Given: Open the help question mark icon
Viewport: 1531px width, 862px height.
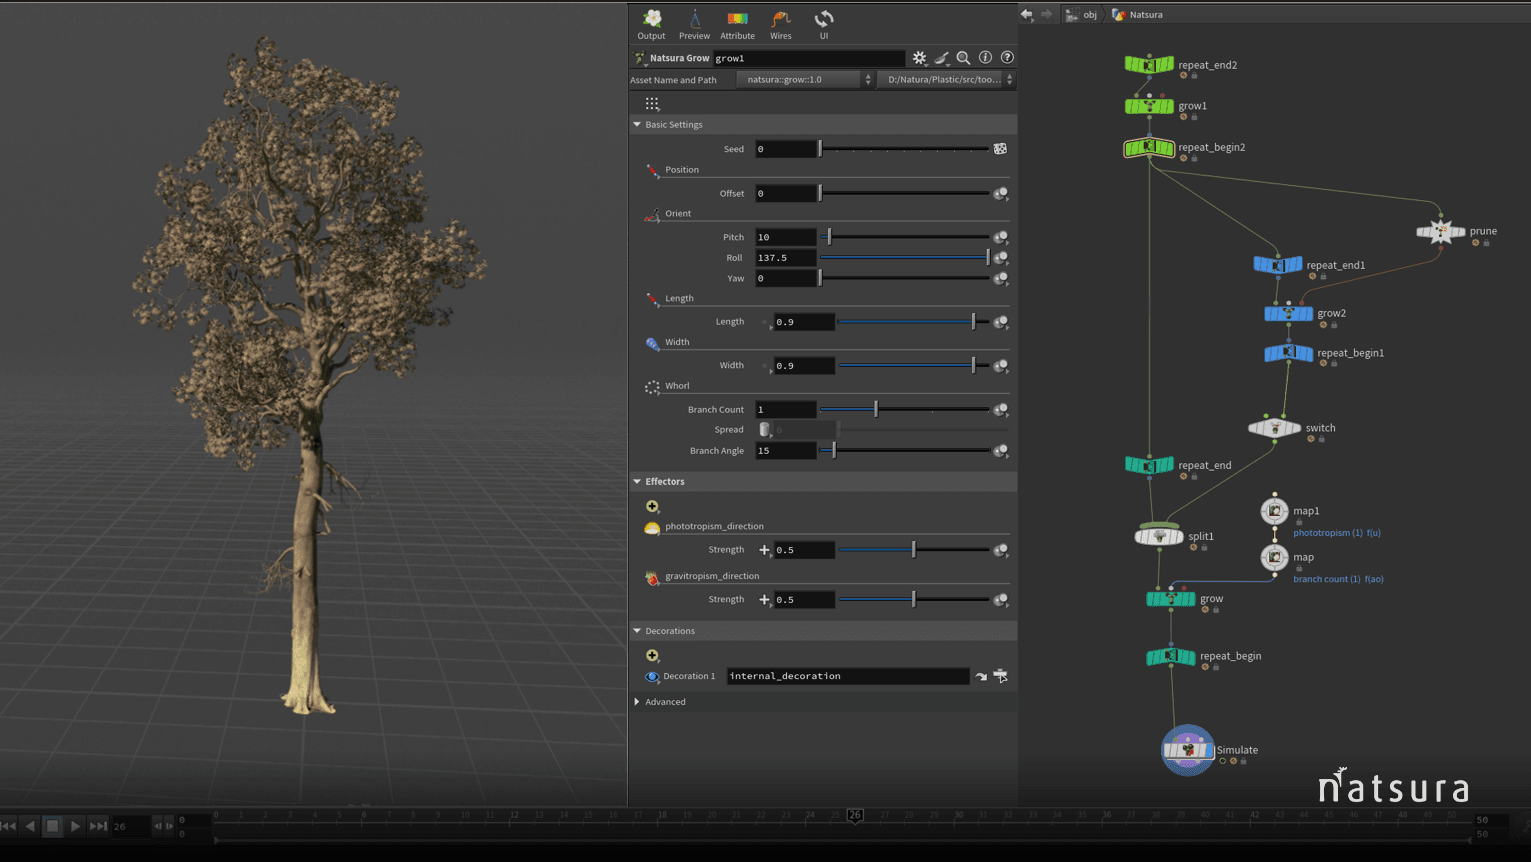Looking at the screenshot, I should coord(1007,57).
